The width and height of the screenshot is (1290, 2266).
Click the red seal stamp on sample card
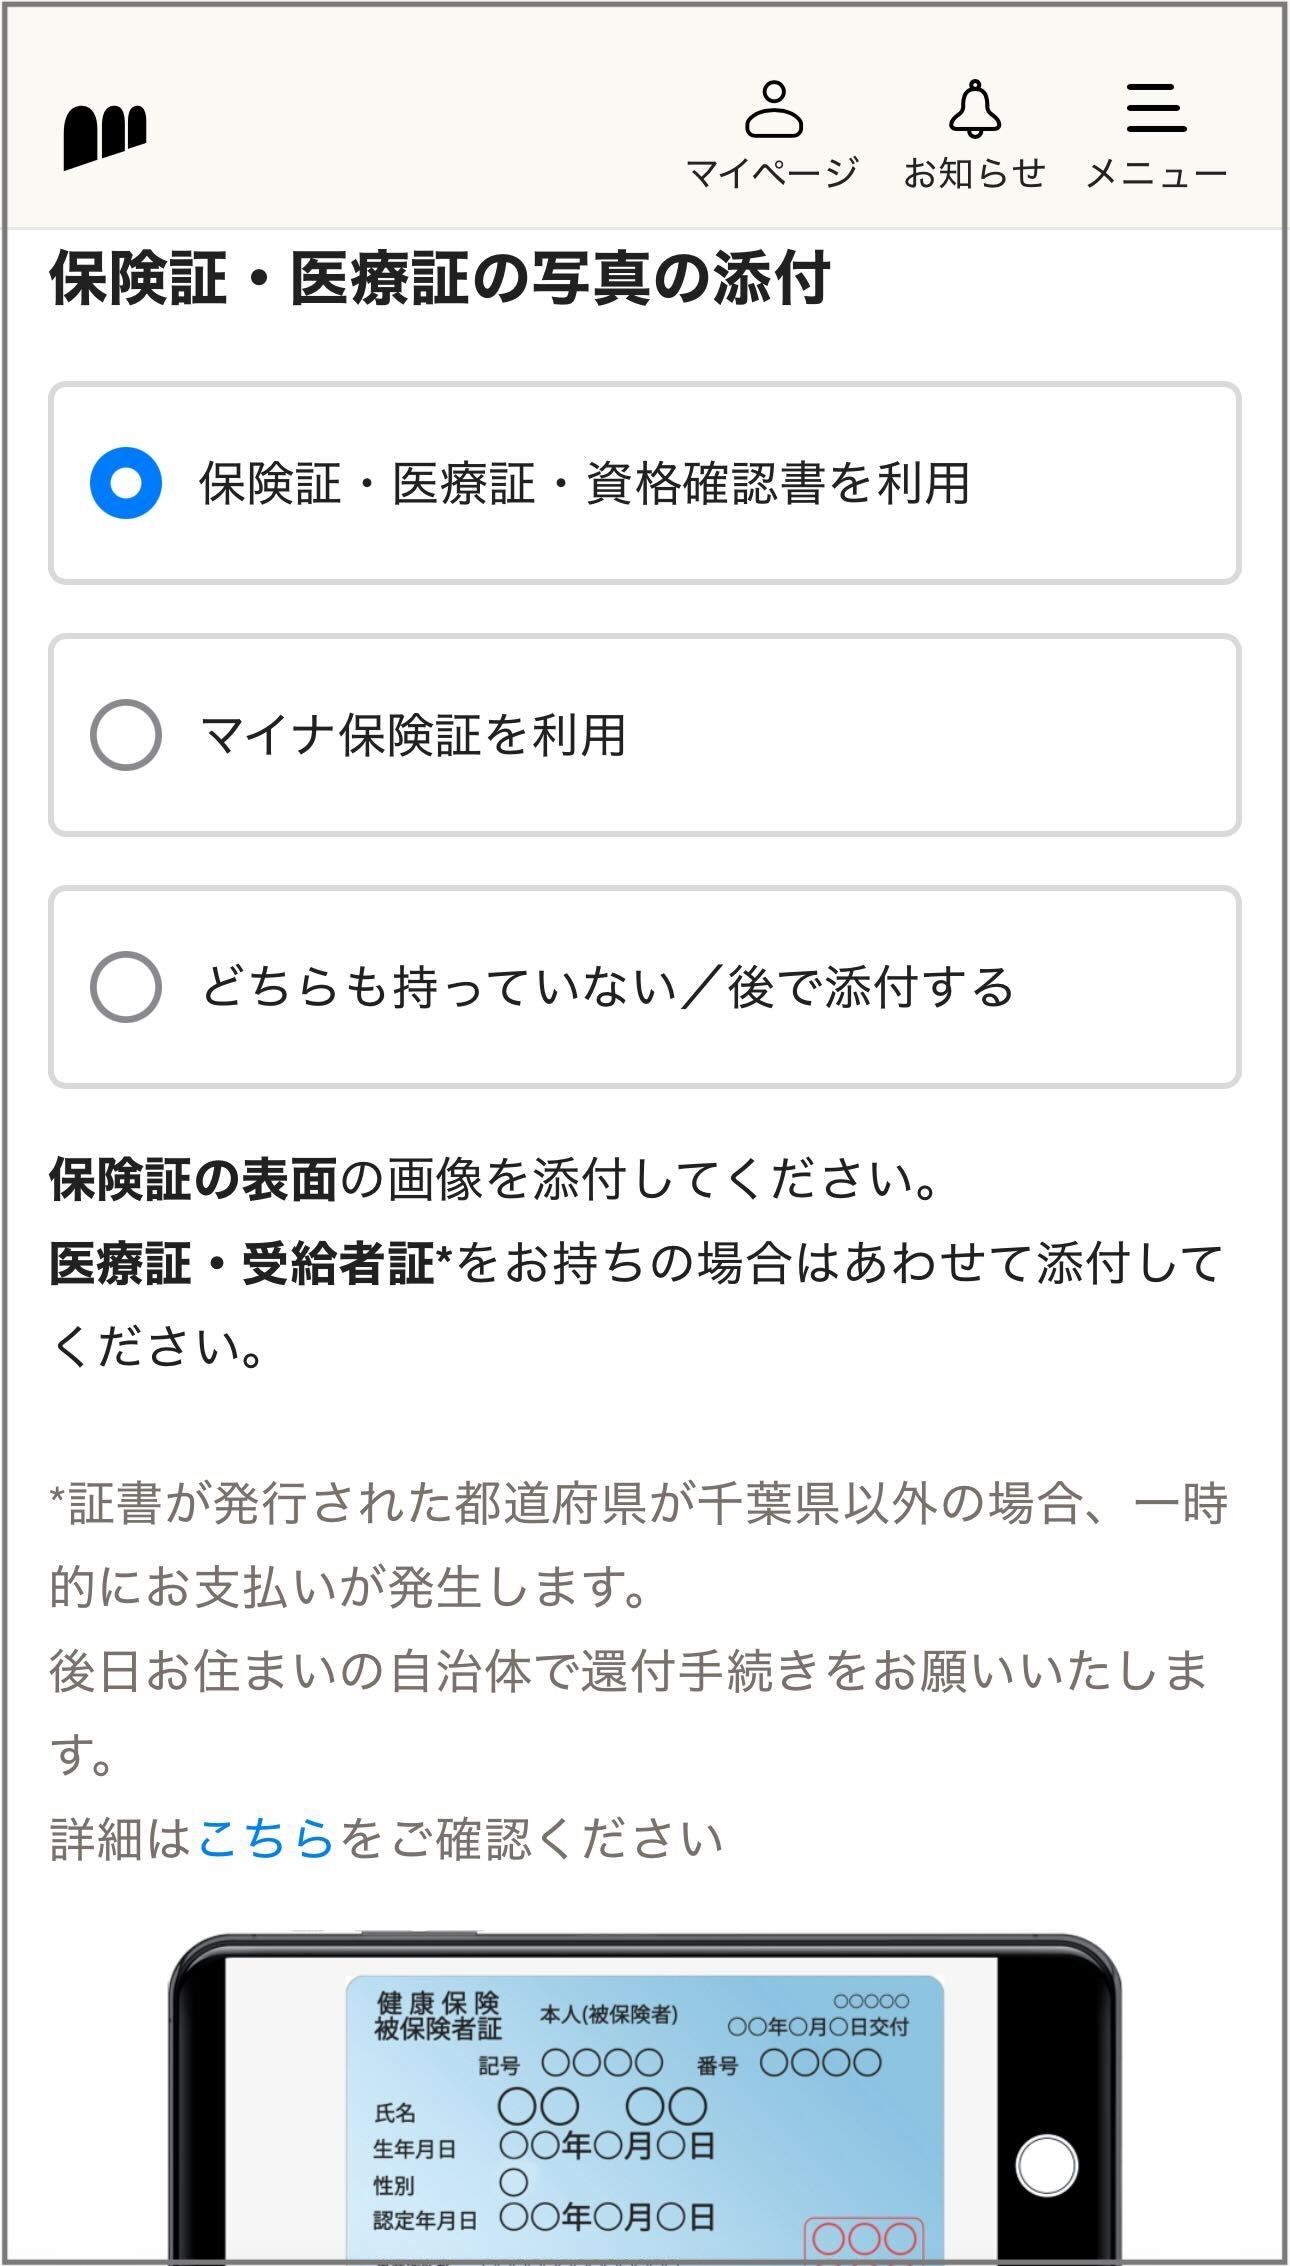(864, 2238)
